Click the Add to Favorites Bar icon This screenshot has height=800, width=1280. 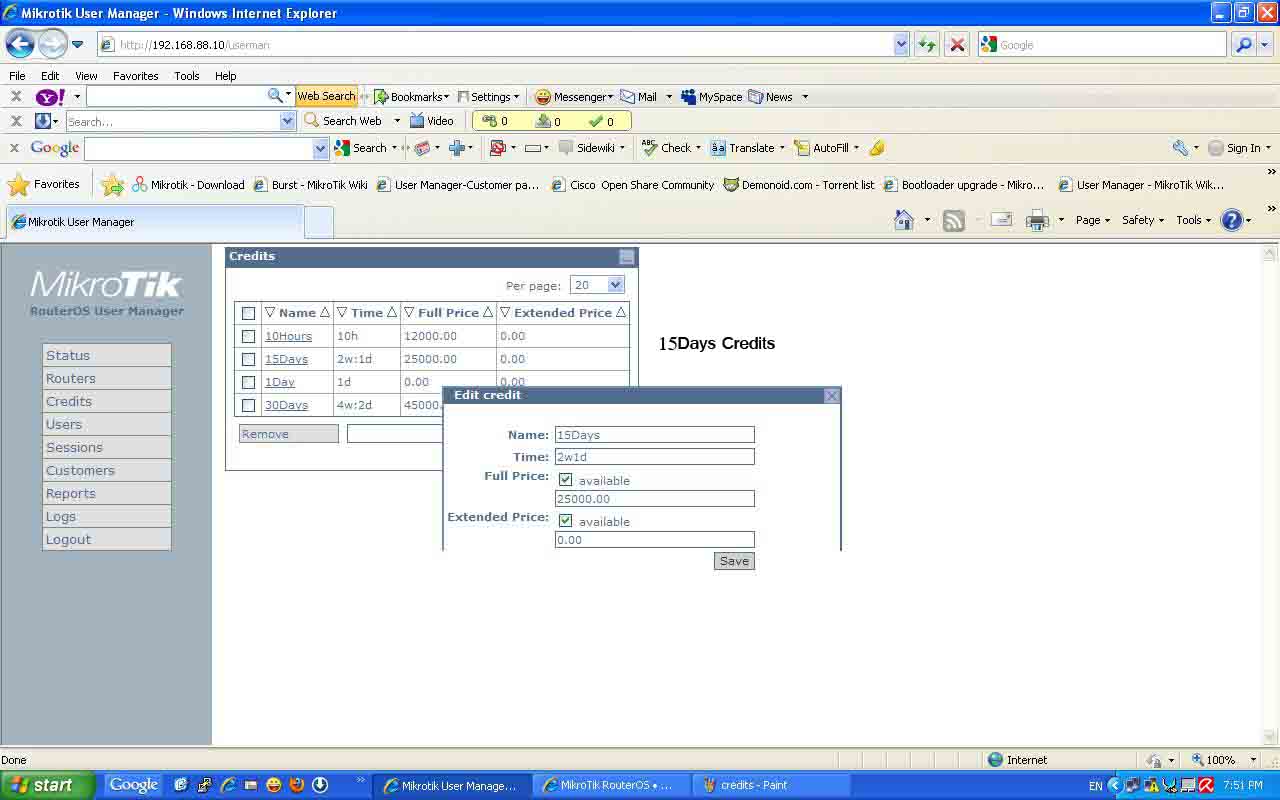113,185
